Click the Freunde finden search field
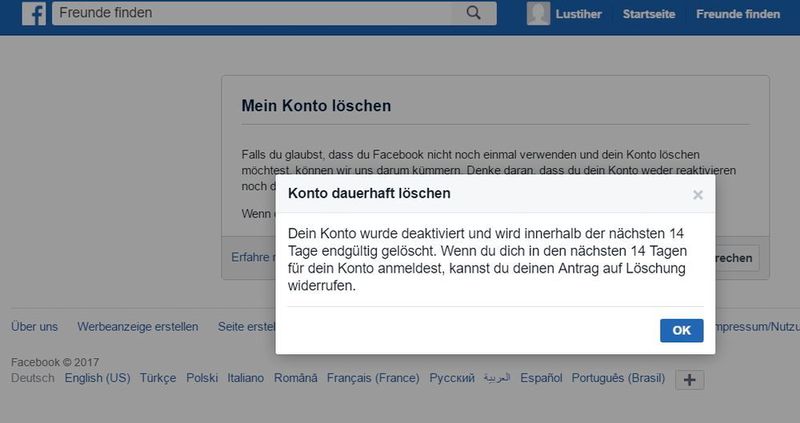The width and height of the screenshot is (800, 423). pyautogui.click(x=274, y=13)
